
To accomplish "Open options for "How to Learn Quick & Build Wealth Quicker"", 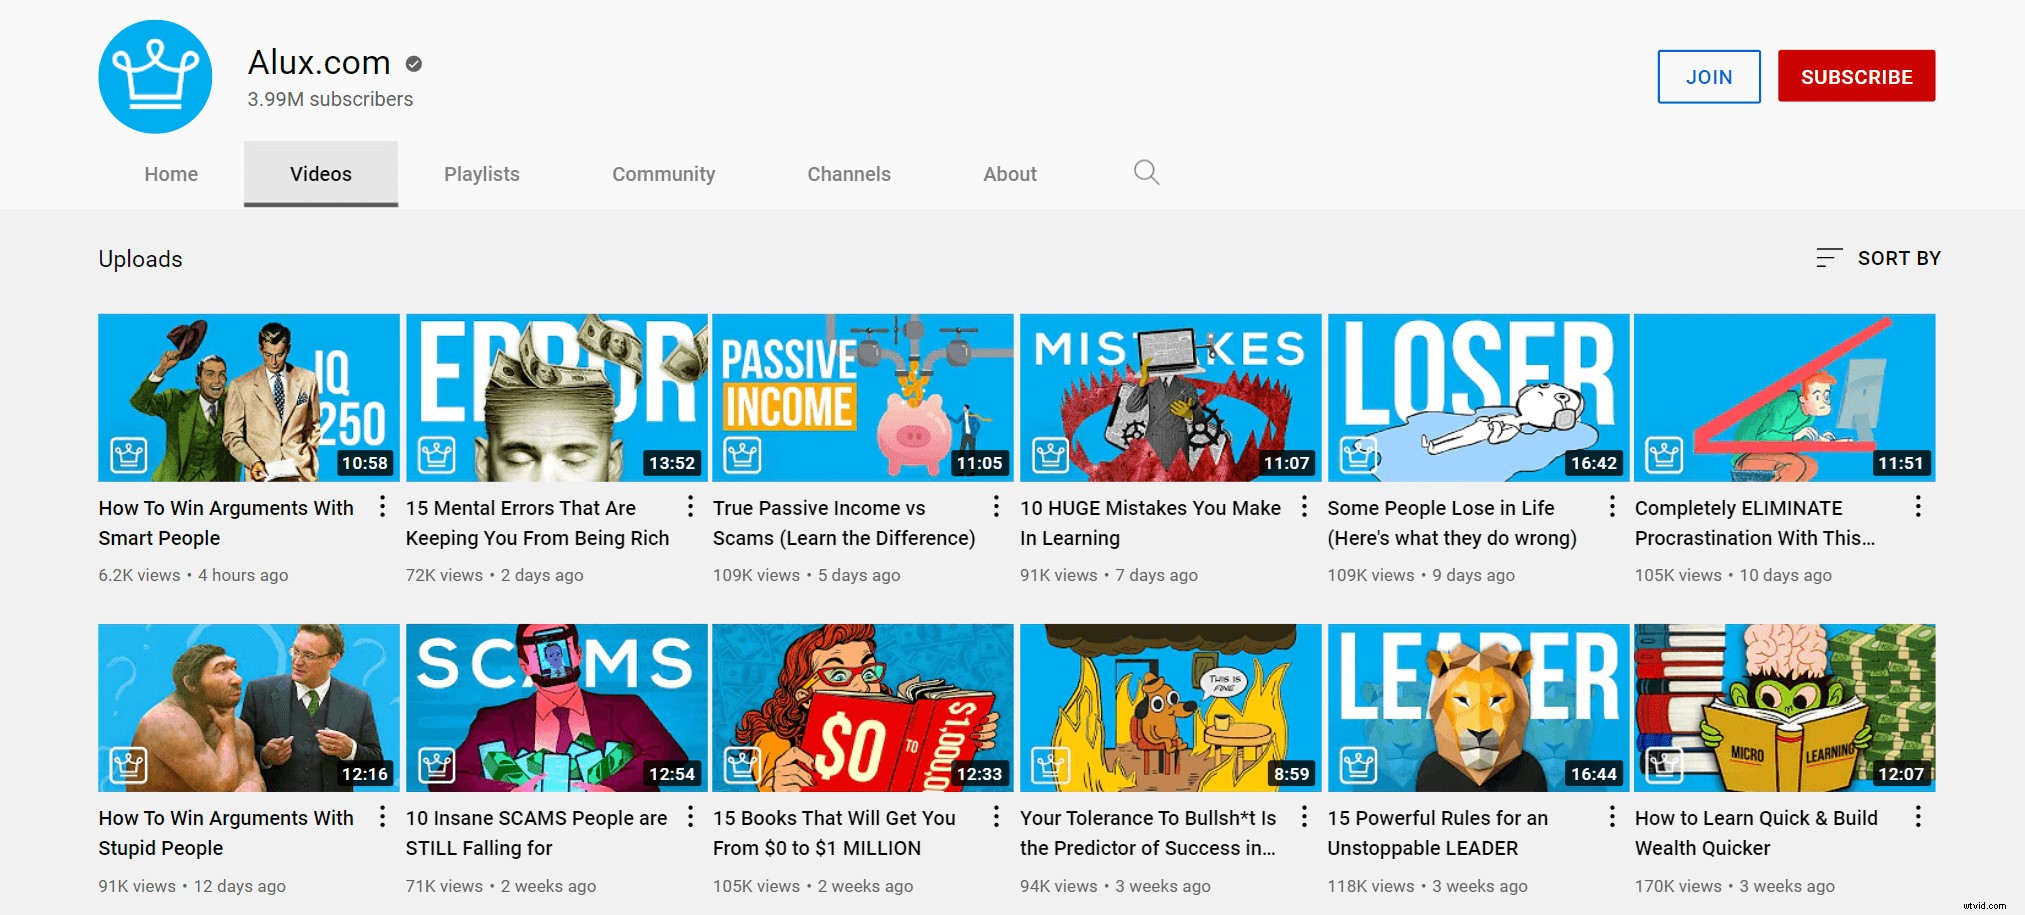I will click(1919, 818).
